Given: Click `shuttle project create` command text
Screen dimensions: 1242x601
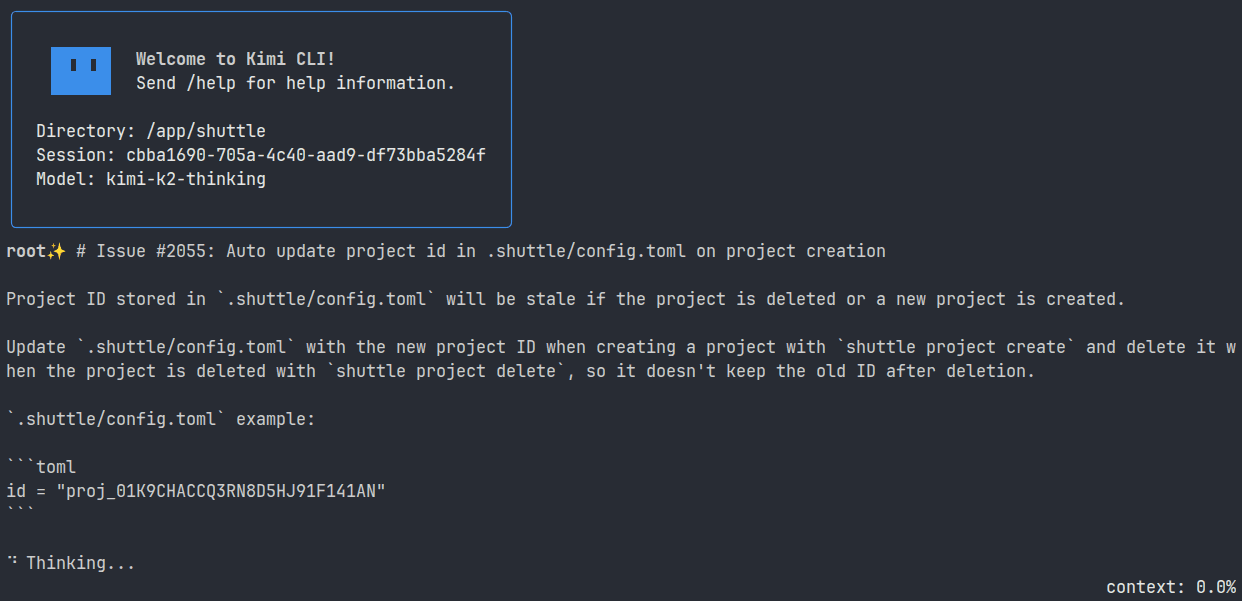Looking at the screenshot, I should tap(955, 347).
